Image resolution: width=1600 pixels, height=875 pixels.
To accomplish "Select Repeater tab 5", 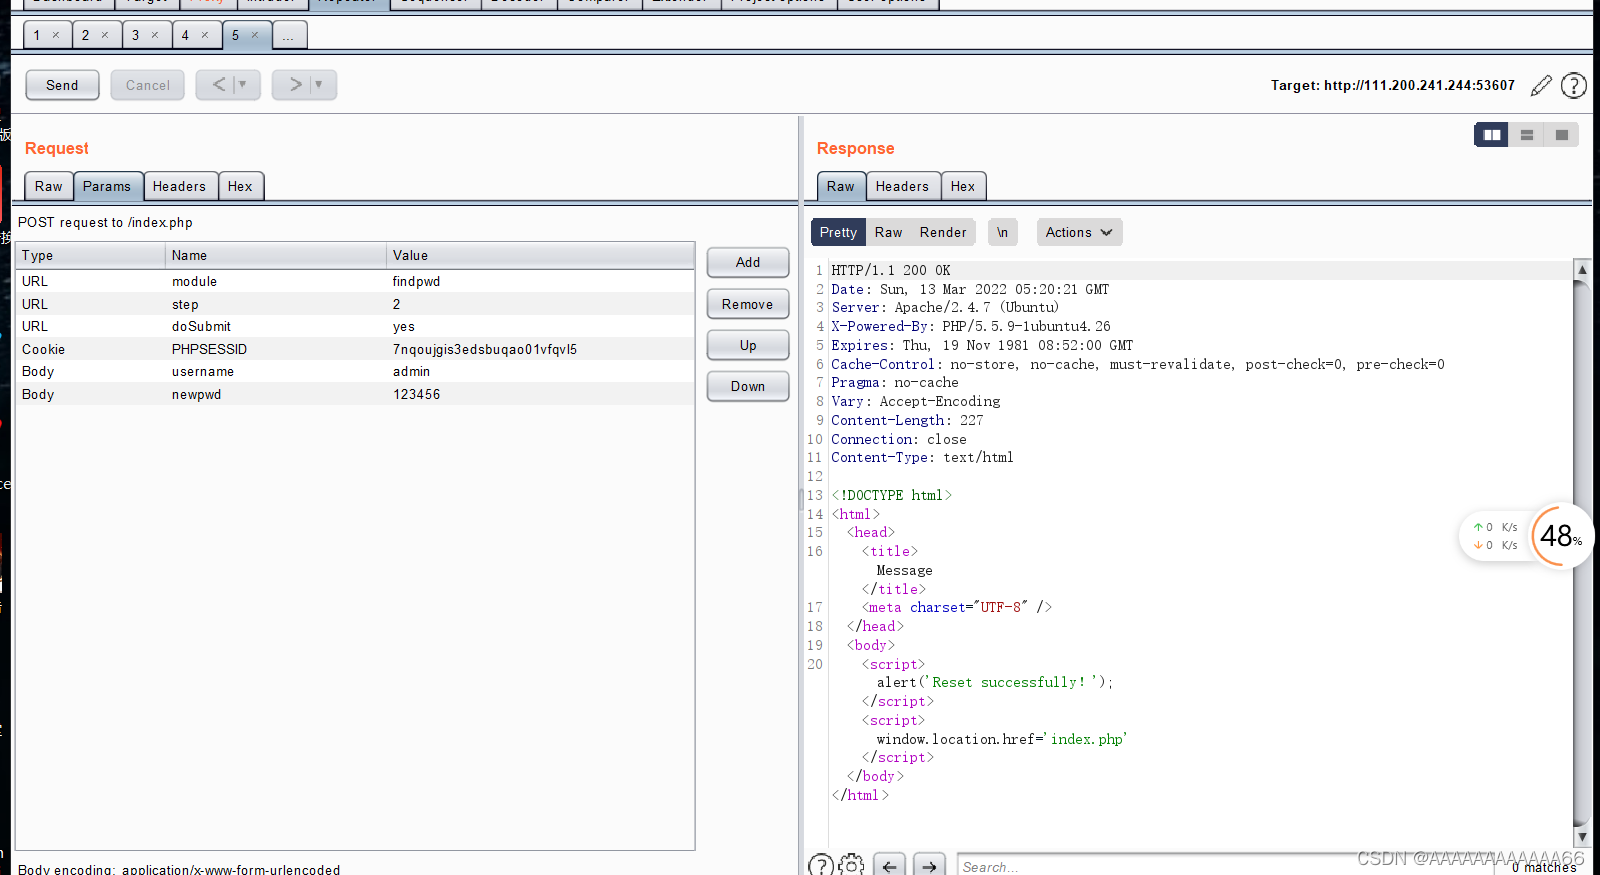I will [x=236, y=35].
